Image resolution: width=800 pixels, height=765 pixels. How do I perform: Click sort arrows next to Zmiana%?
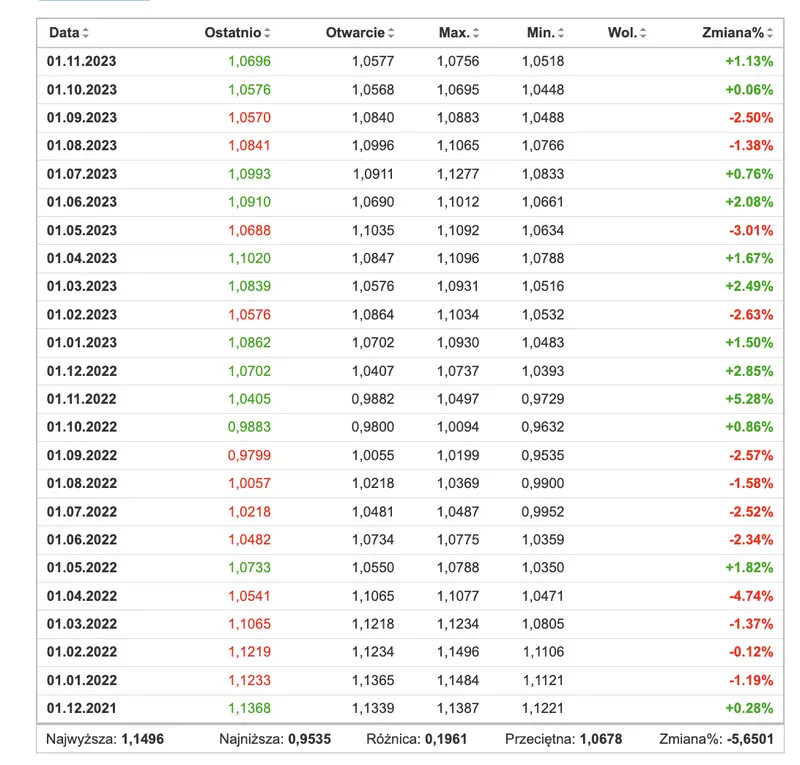tap(770, 33)
